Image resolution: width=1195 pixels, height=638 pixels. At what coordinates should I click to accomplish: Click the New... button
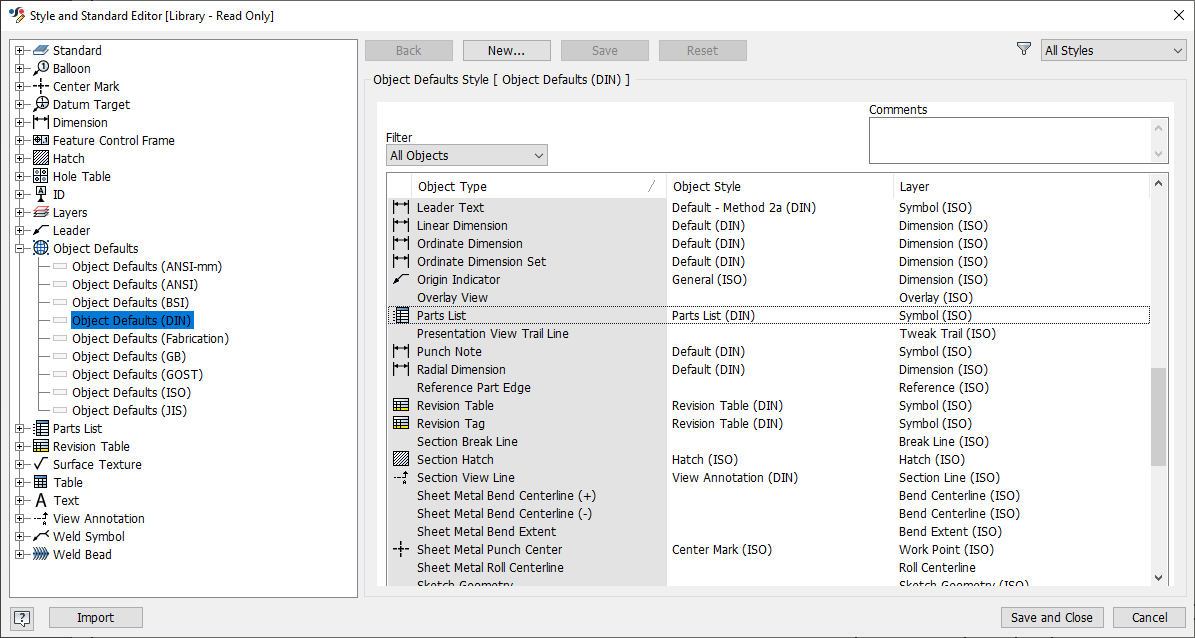[x=507, y=50]
